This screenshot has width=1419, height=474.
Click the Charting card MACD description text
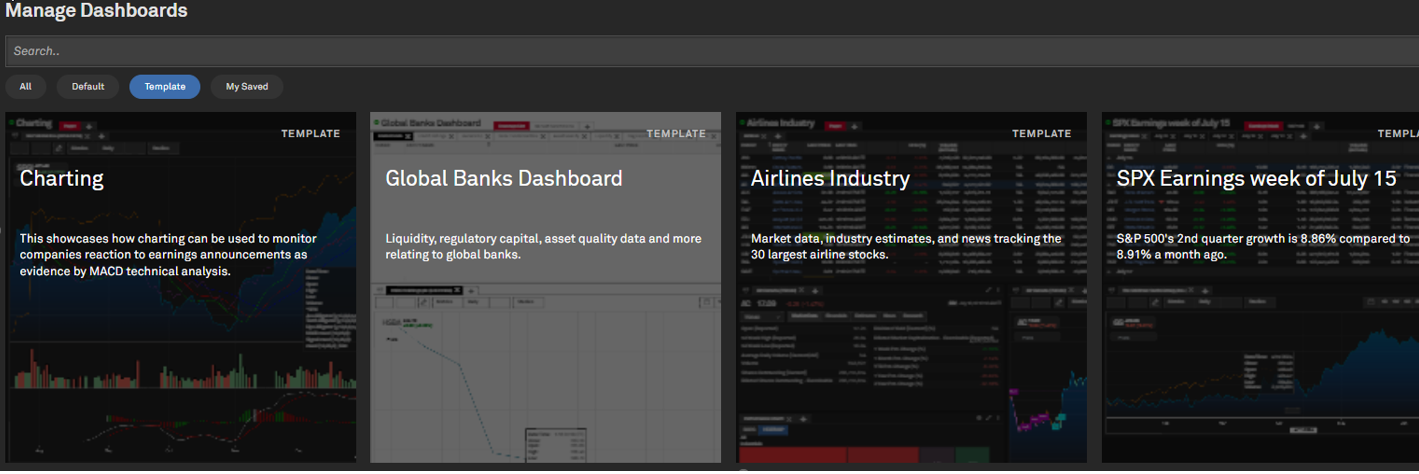point(169,255)
